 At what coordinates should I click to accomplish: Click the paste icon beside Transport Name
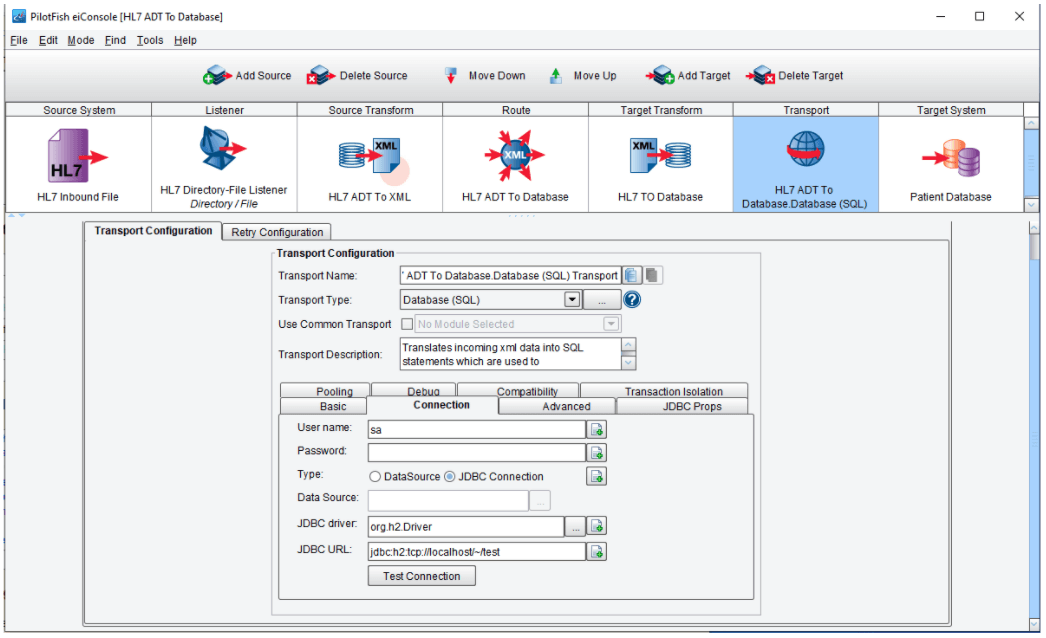point(652,275)
